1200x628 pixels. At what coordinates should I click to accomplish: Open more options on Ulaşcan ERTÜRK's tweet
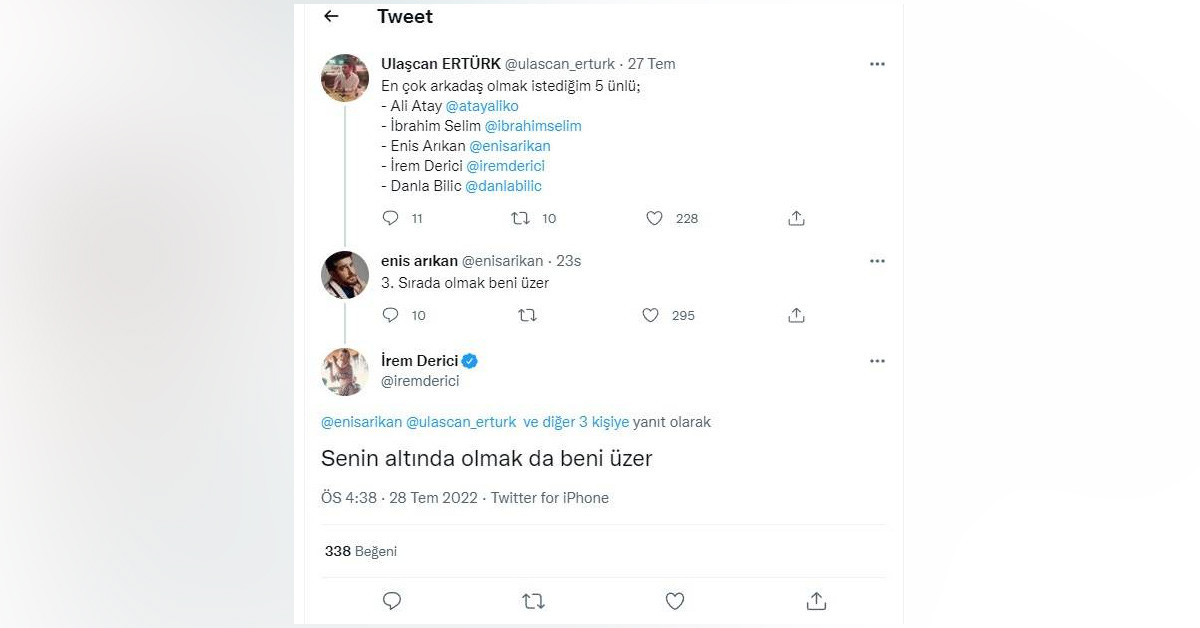877,63
